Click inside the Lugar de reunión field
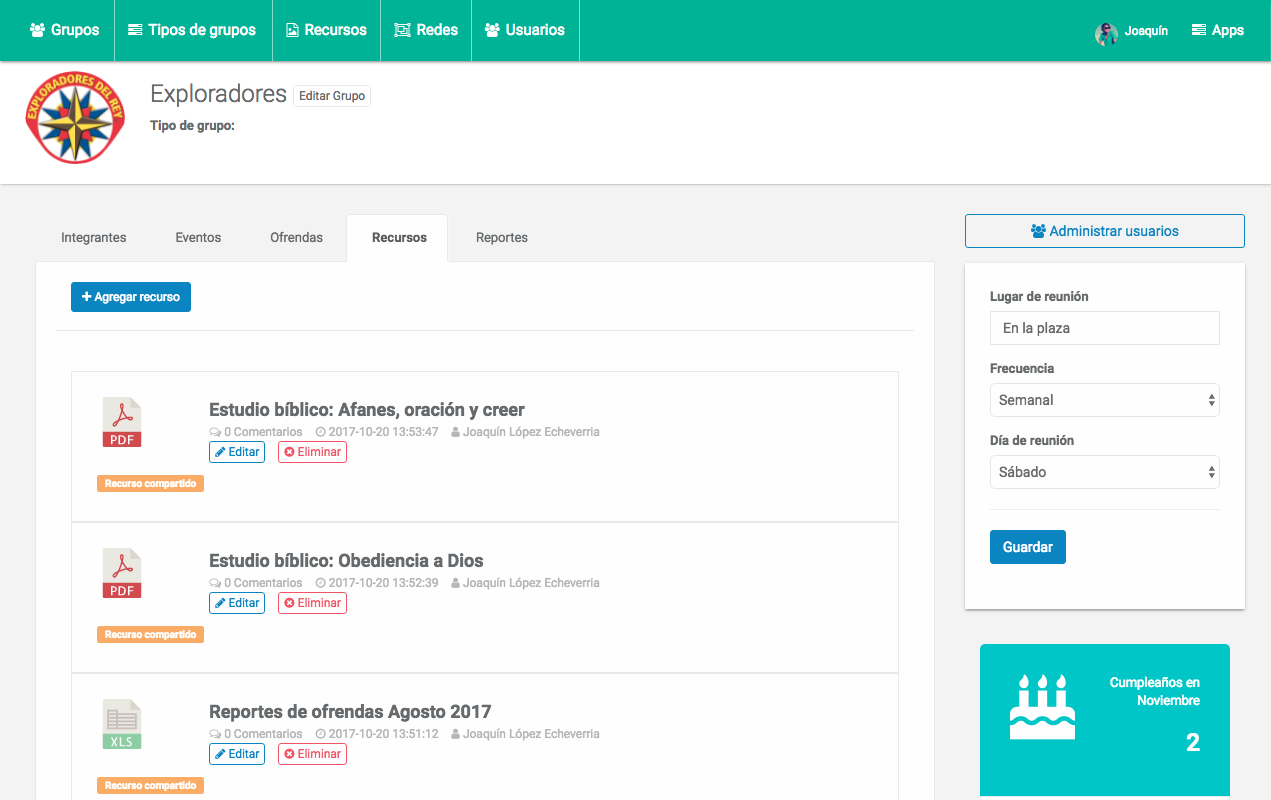1271x800 pixels. click(1104, 327)
